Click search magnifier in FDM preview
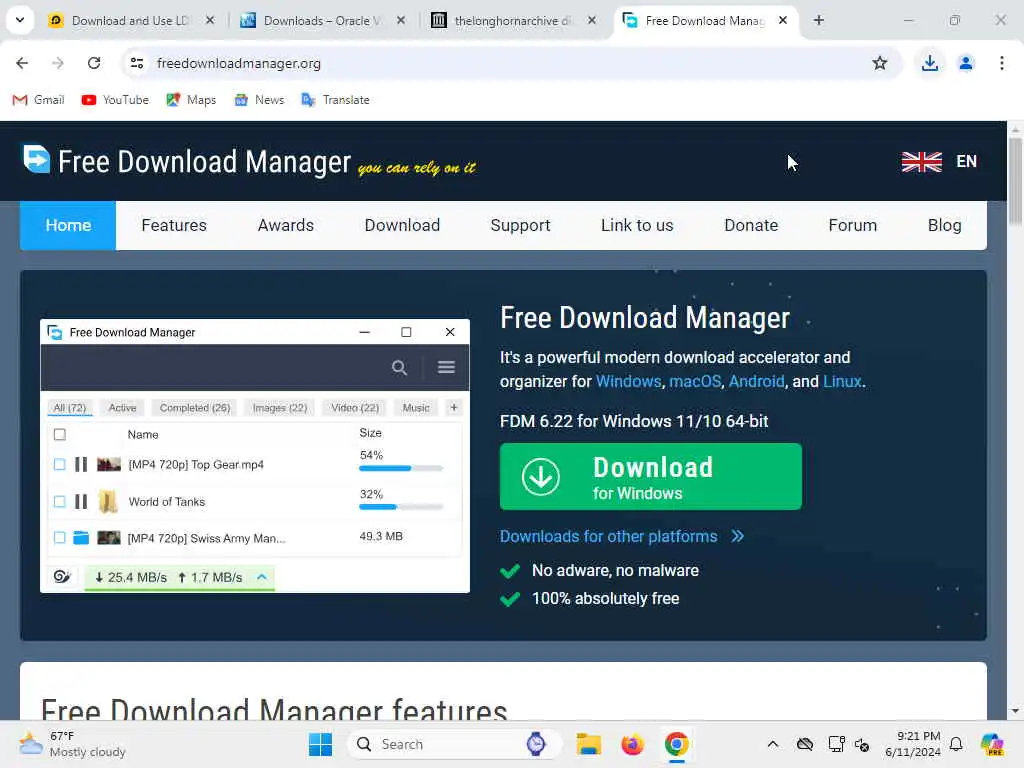This screenshot has width=1024, height=768. (399, 368)
